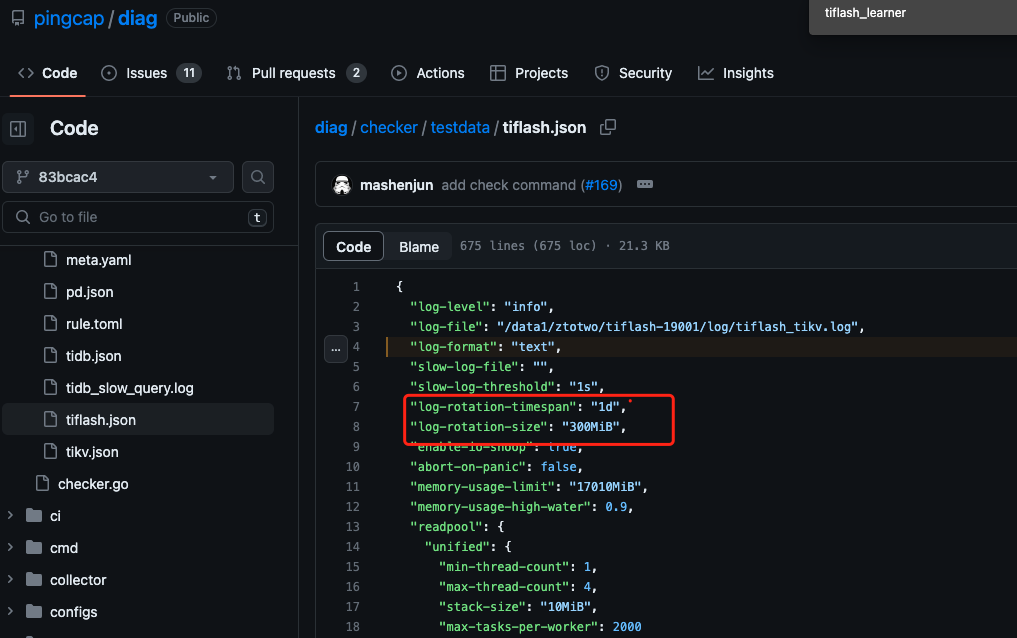1017x638 pixels.
Task: Click the cmd folder icon
Action: coord(34,547)
